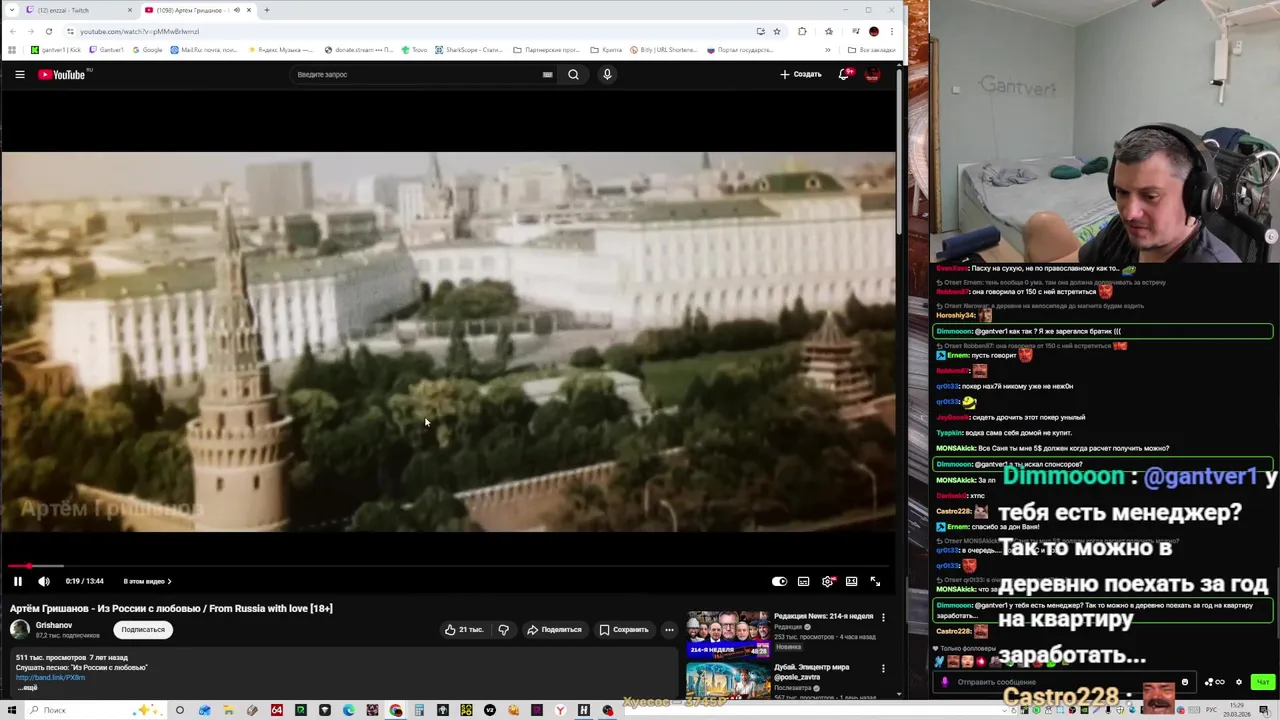This screenshot has width=1280, height=720.
Task: Open a new browser tab with plus
Action: pos(267,10)
